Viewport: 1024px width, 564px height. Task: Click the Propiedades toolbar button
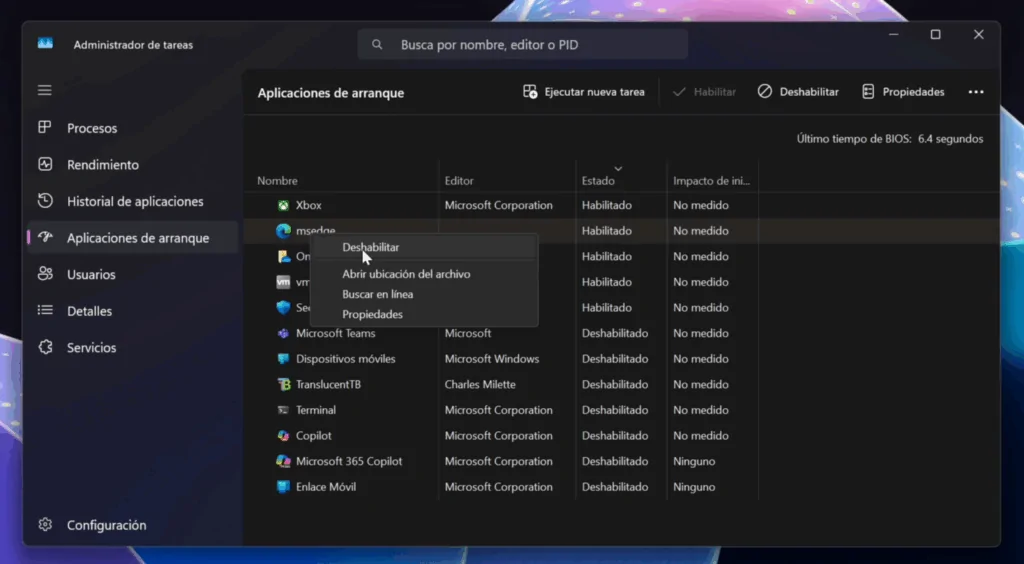coord(903,92)
